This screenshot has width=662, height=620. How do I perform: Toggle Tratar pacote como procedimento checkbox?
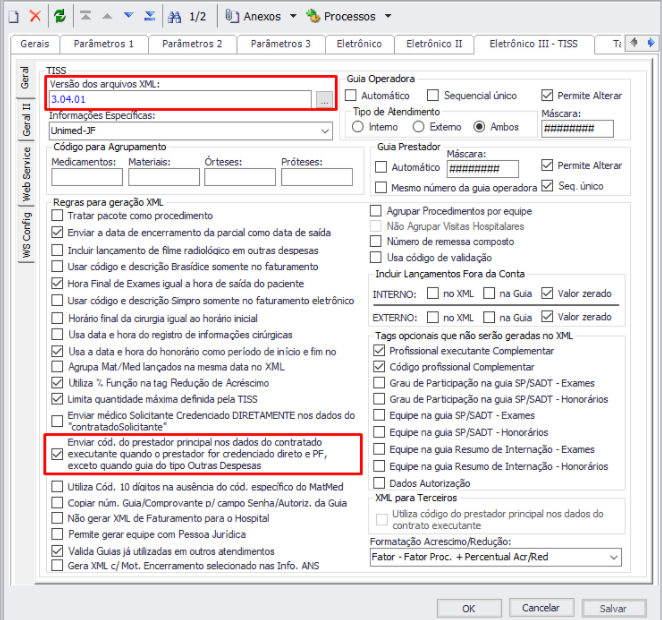click(x=57, y=216)
